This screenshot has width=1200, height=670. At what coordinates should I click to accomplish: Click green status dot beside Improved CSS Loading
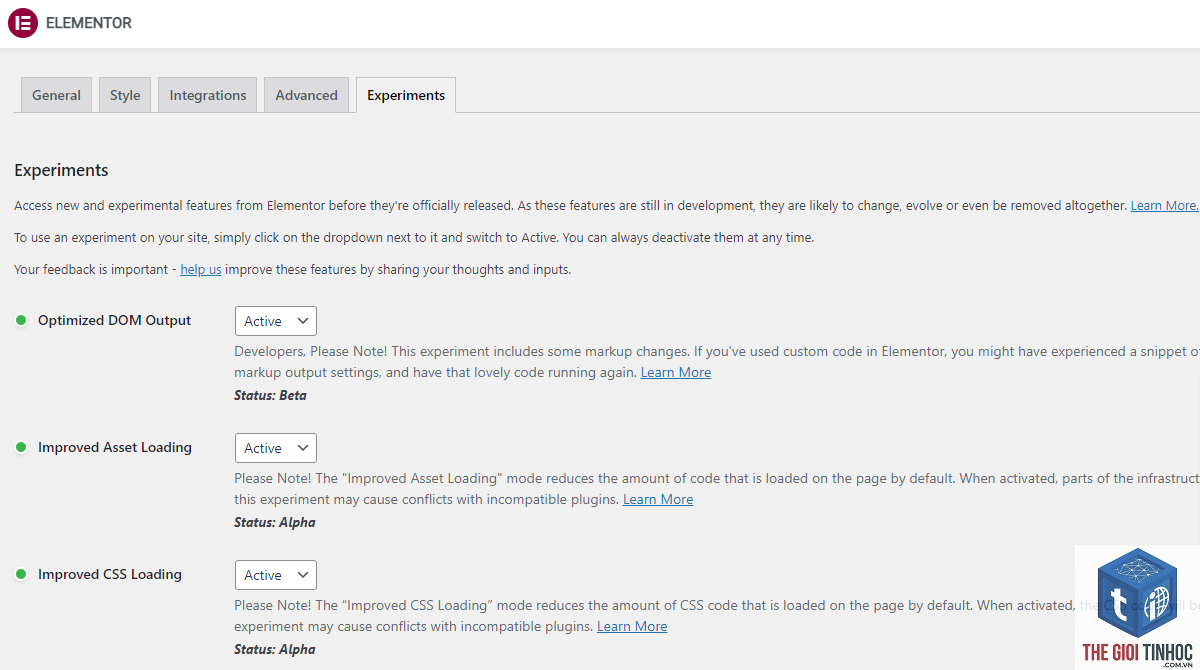tap(20, 574)
